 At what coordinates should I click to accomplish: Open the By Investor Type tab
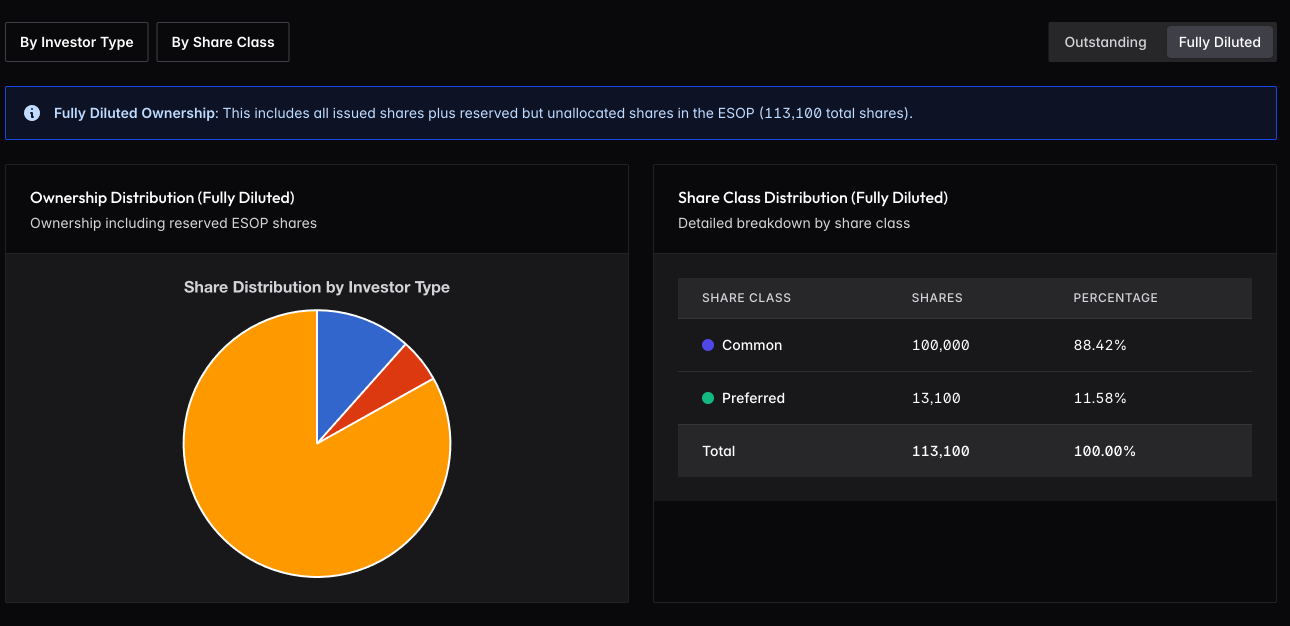coord(77,43)
